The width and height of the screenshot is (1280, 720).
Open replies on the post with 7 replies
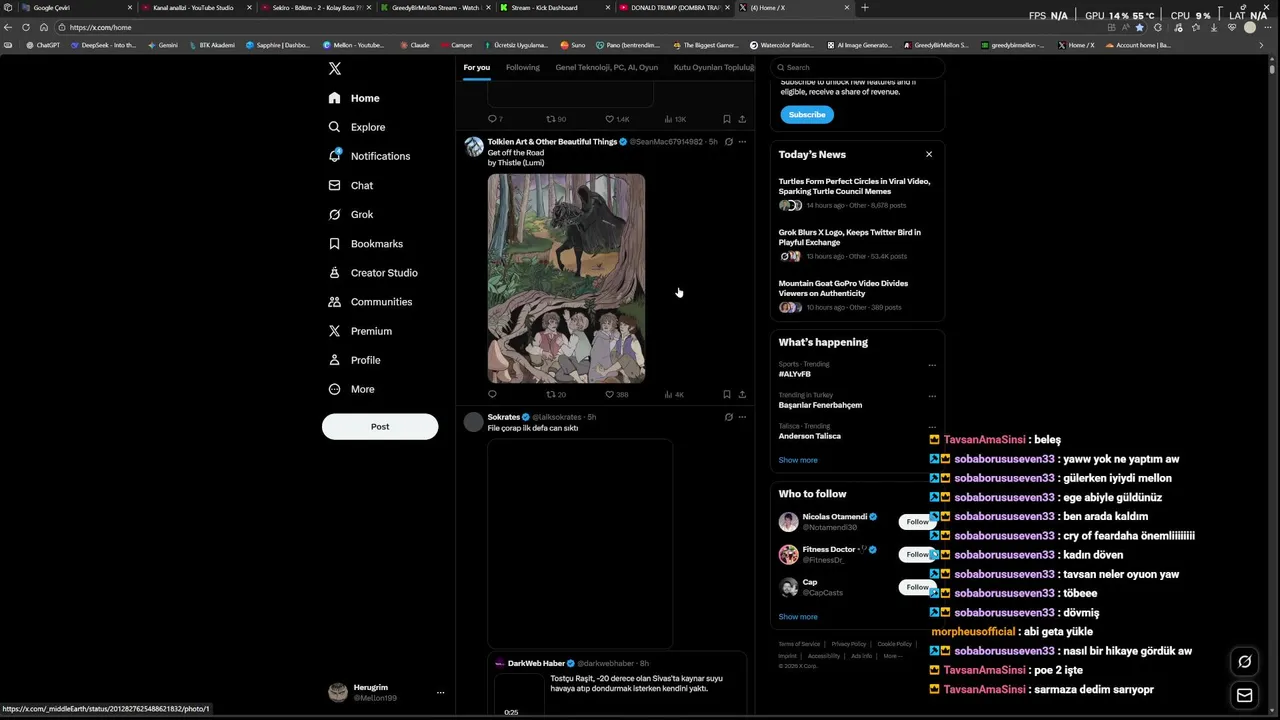495,119
